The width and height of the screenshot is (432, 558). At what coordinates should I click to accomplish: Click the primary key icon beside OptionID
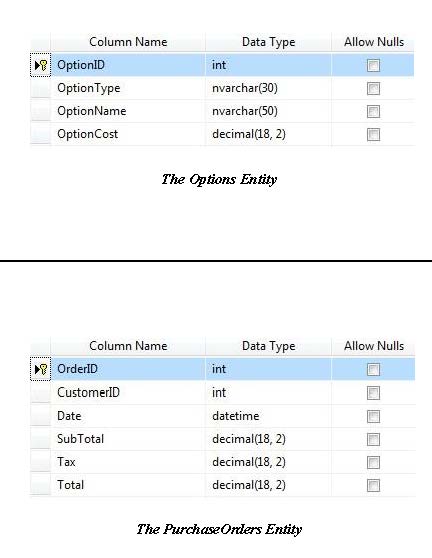(43, 65)
